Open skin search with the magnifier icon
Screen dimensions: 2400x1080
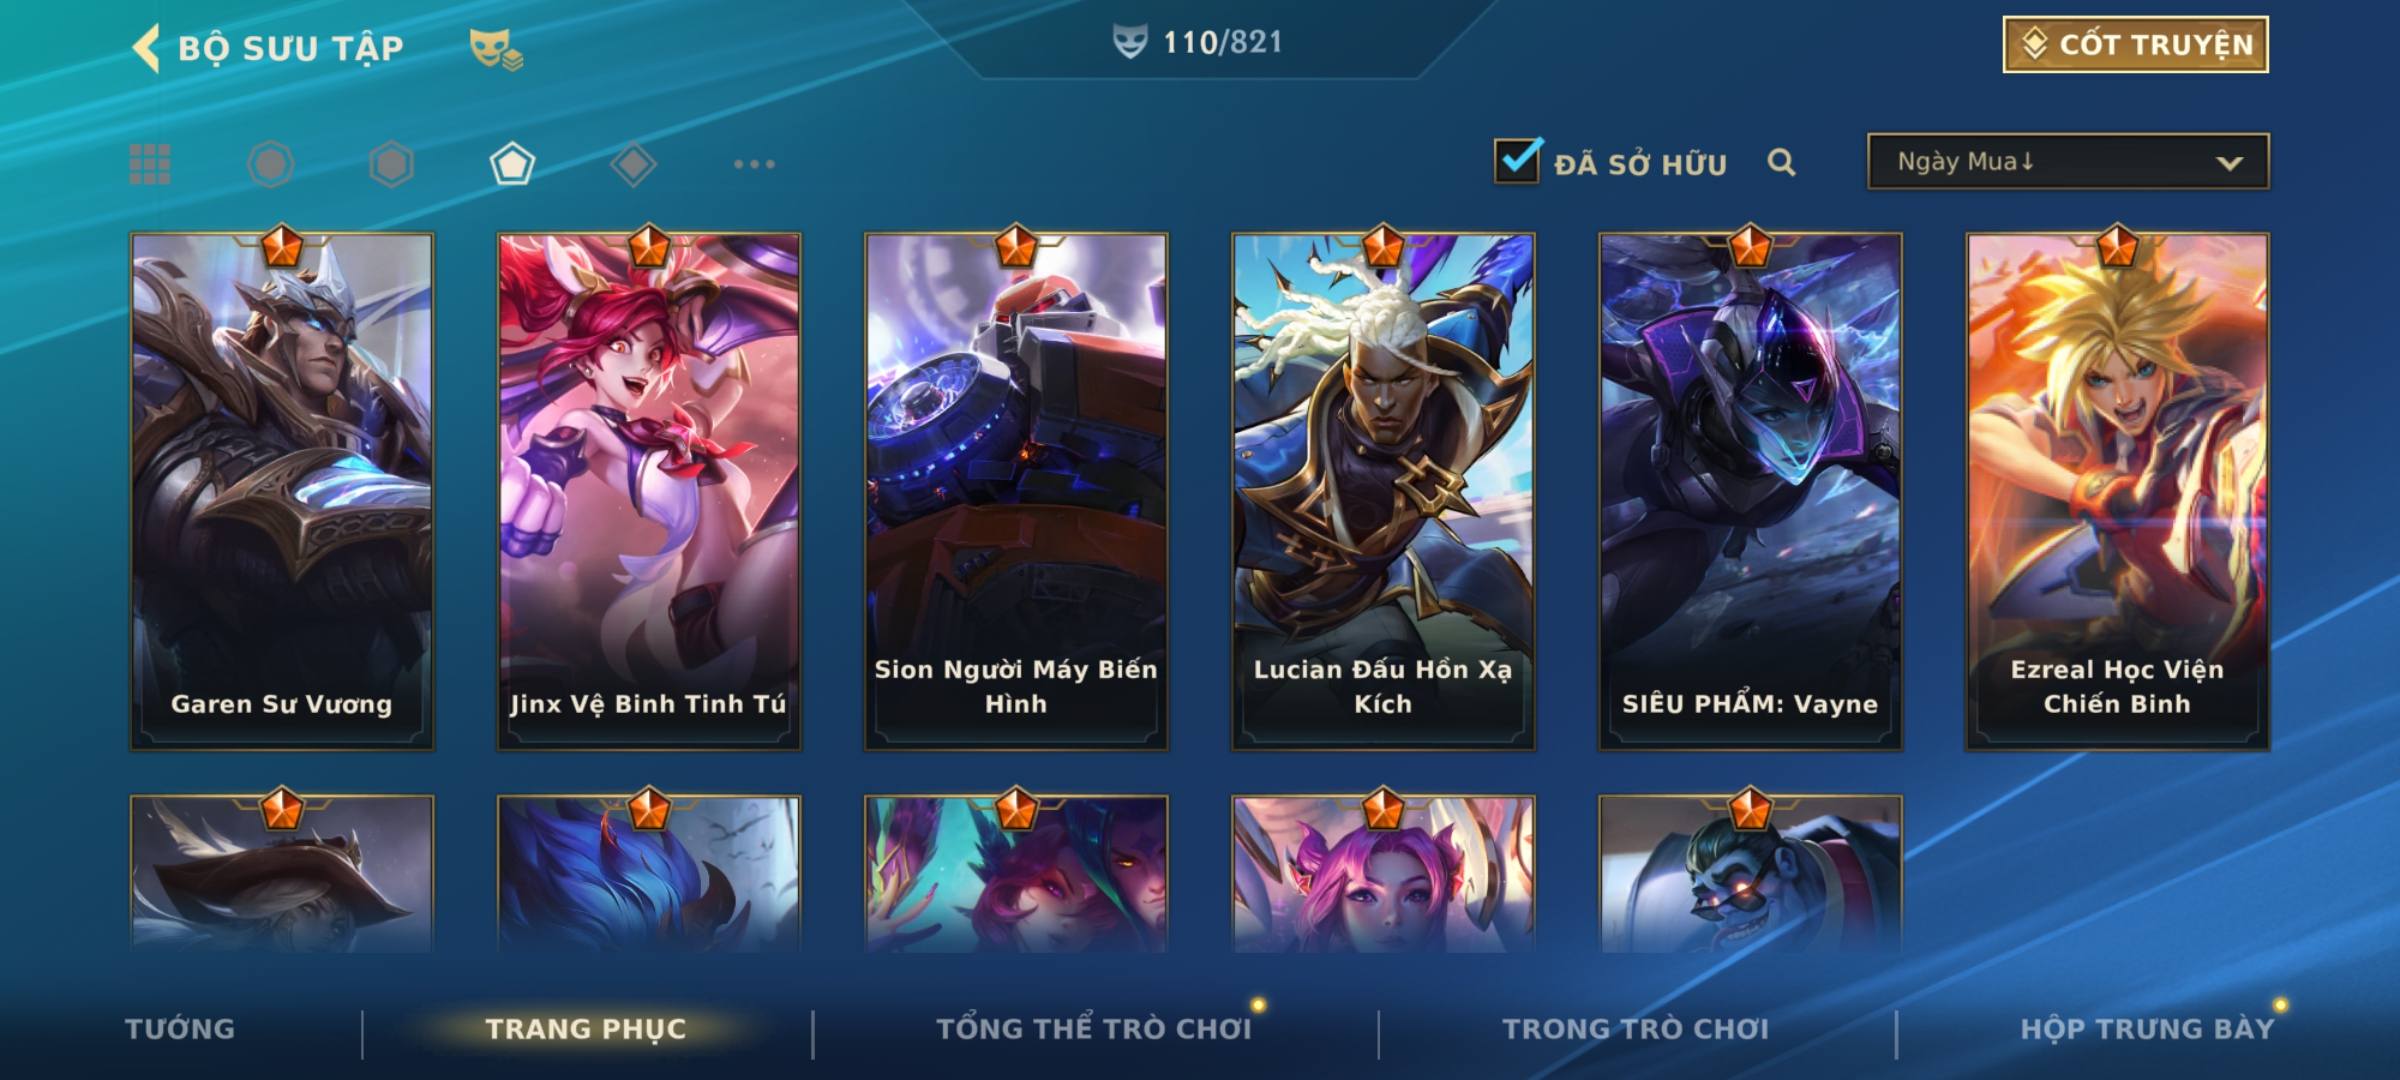[x=1781, y=162]
